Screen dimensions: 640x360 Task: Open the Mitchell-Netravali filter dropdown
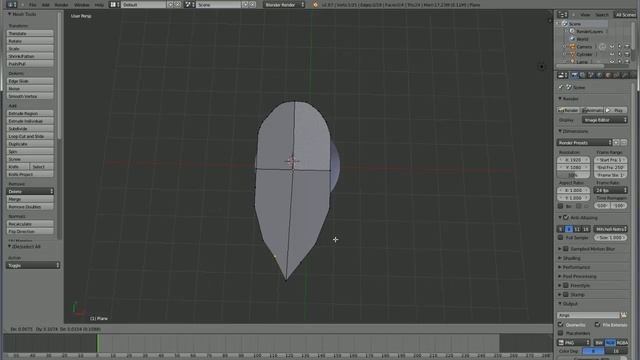tap(611, 229)
